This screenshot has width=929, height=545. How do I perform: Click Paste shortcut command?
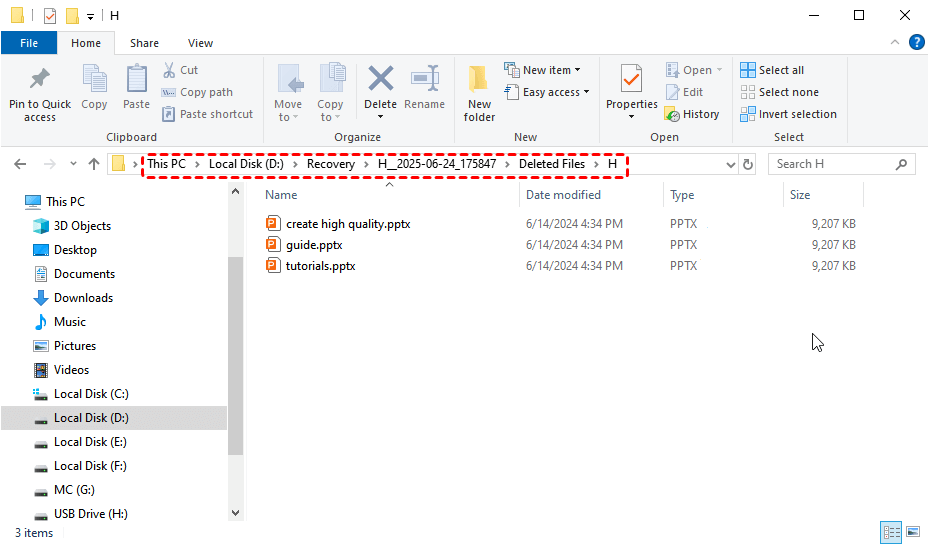point(207,114)
